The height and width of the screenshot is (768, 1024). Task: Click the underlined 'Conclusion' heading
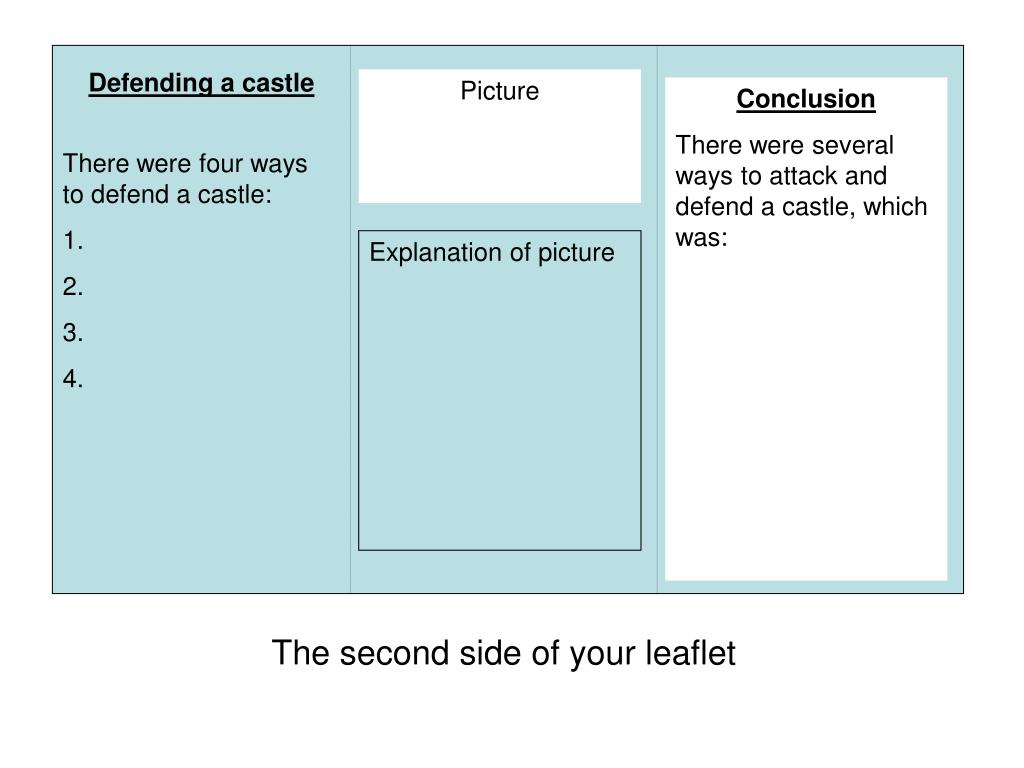[806, 99]
